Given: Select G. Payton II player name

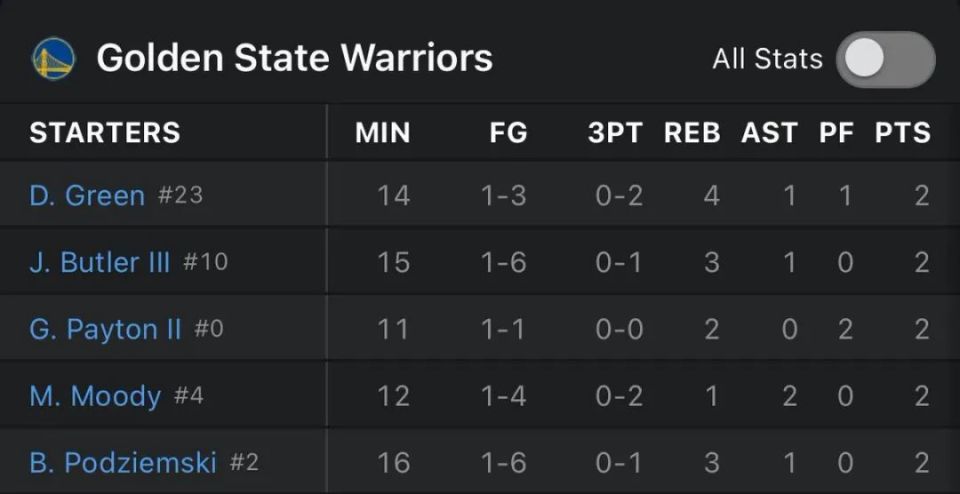Looking at the screenshot, I should pyautogui.click(x=105, y=329).
